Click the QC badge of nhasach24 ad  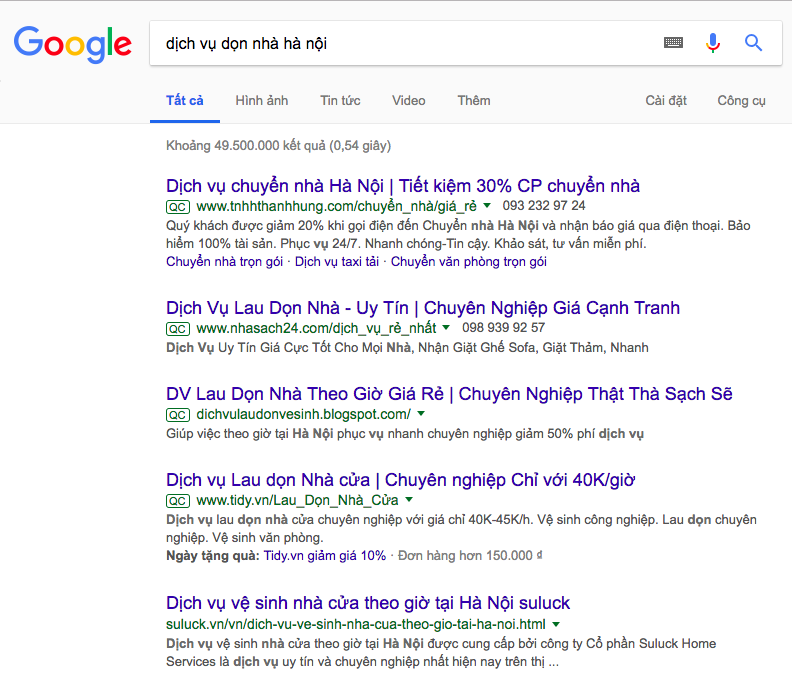pos(178,329)
